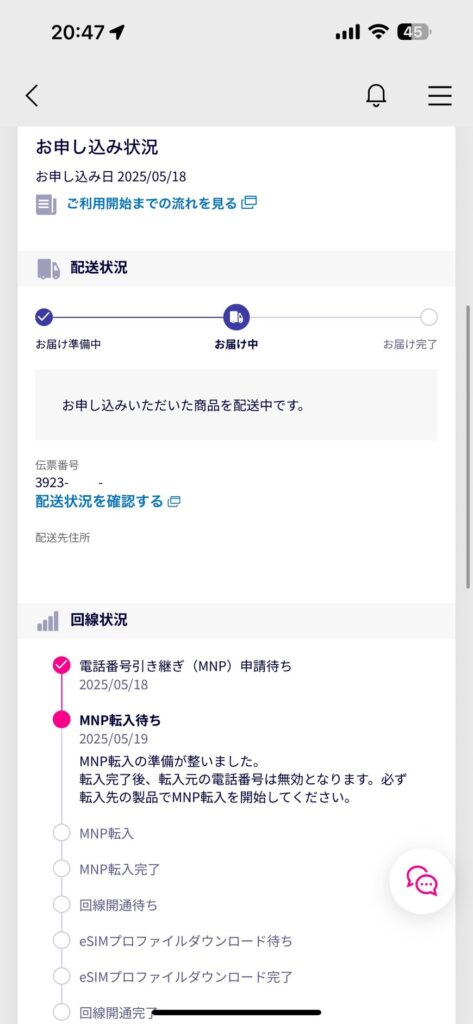This screenshot has height=1024, width=473.
Task: Click the document icon beside ご利用開始までの流れを見る
Action: (x=46, y=204)
